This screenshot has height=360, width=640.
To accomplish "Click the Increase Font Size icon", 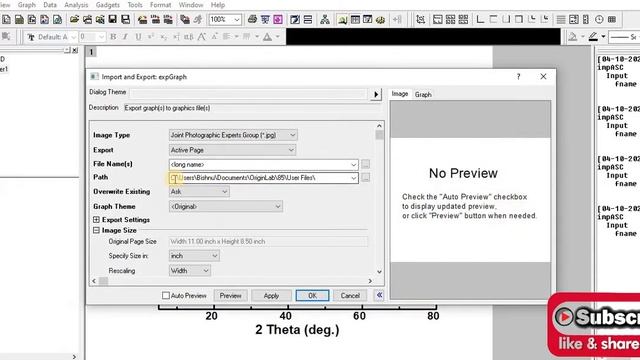I will click(x=202, y=37).
